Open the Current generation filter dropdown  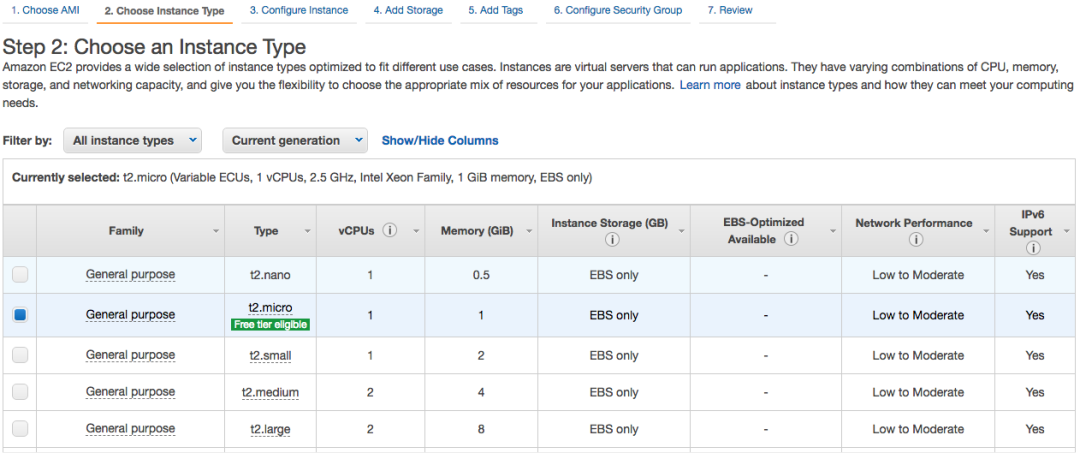coord(295,141)
